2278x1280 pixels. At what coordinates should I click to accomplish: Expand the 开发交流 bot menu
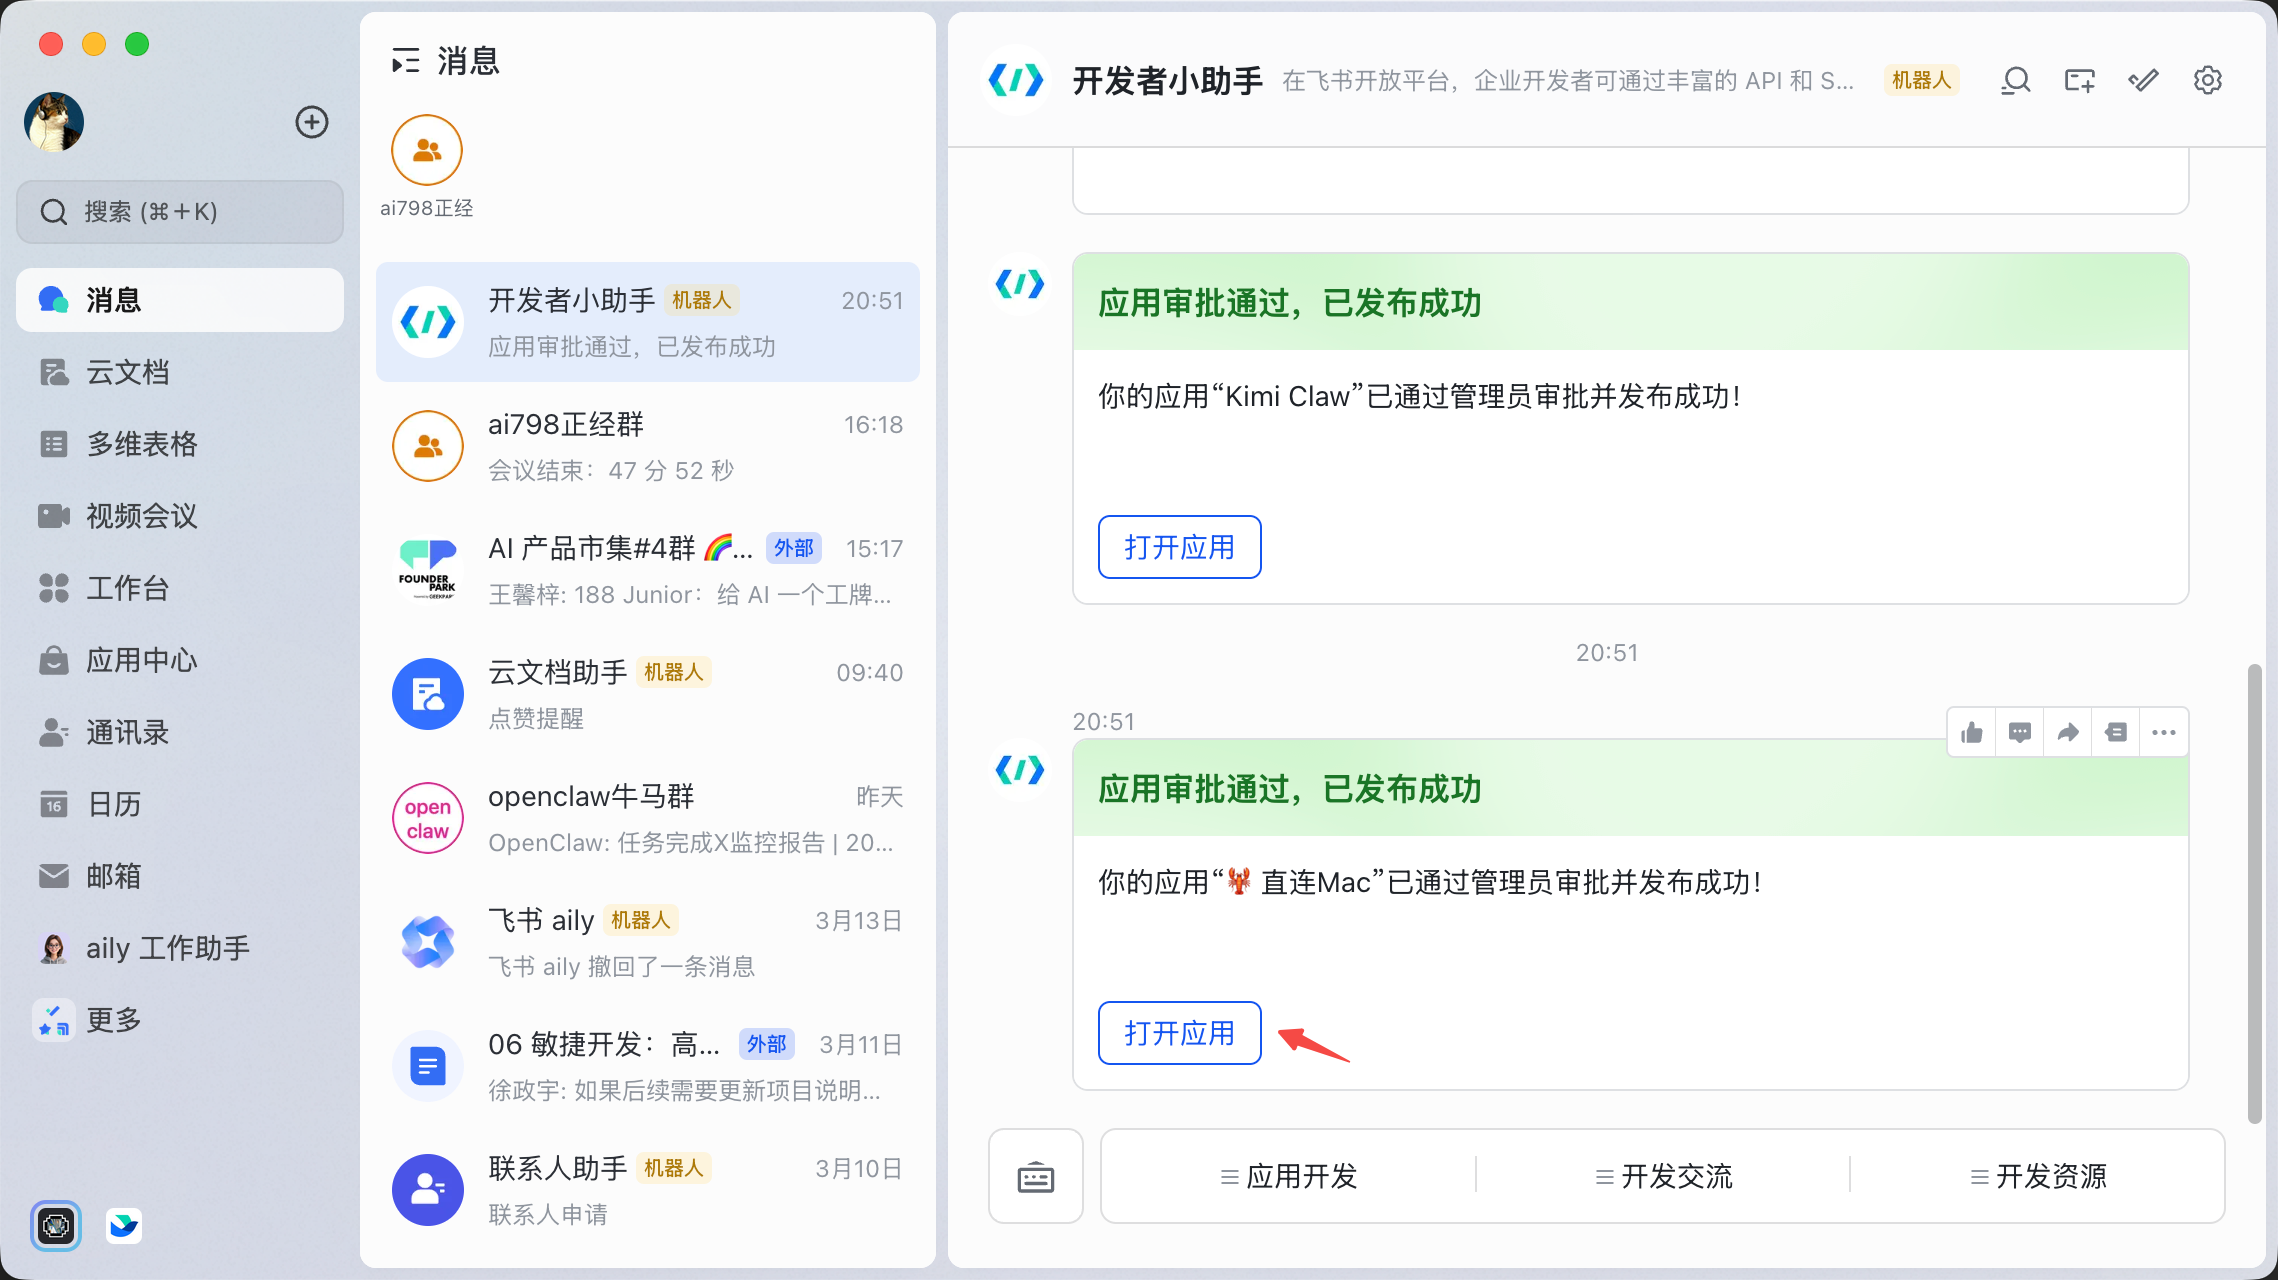[1664, 1177]
